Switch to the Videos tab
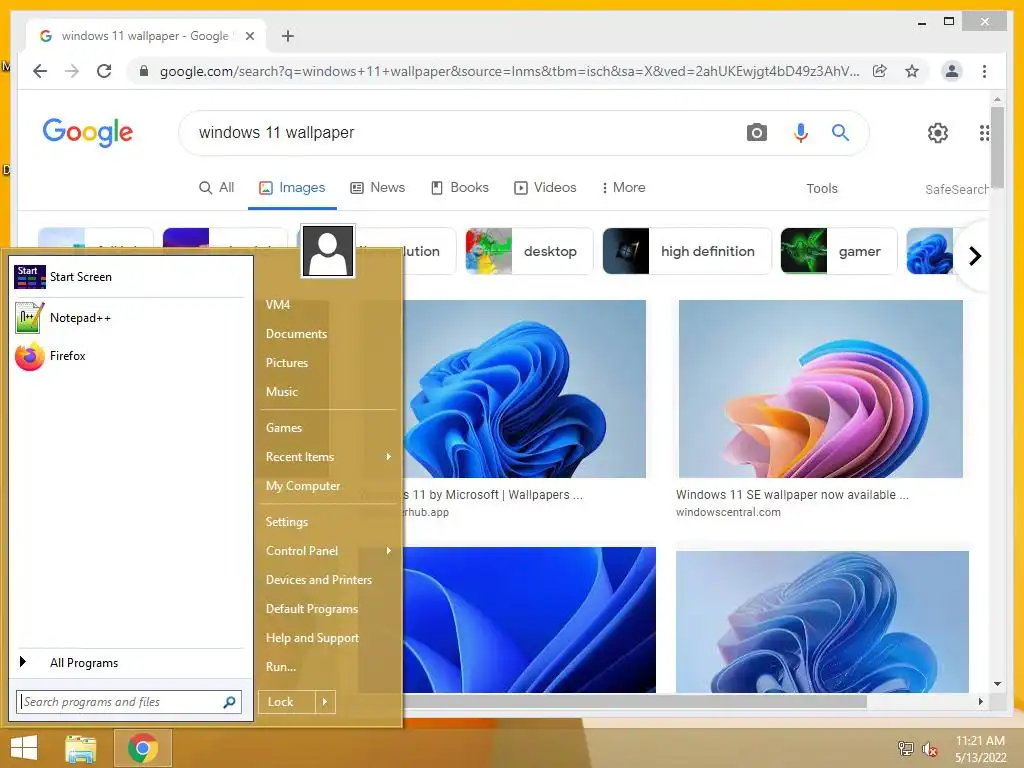The width and height of the screenshot is (1024, 768). coord(545,187)
